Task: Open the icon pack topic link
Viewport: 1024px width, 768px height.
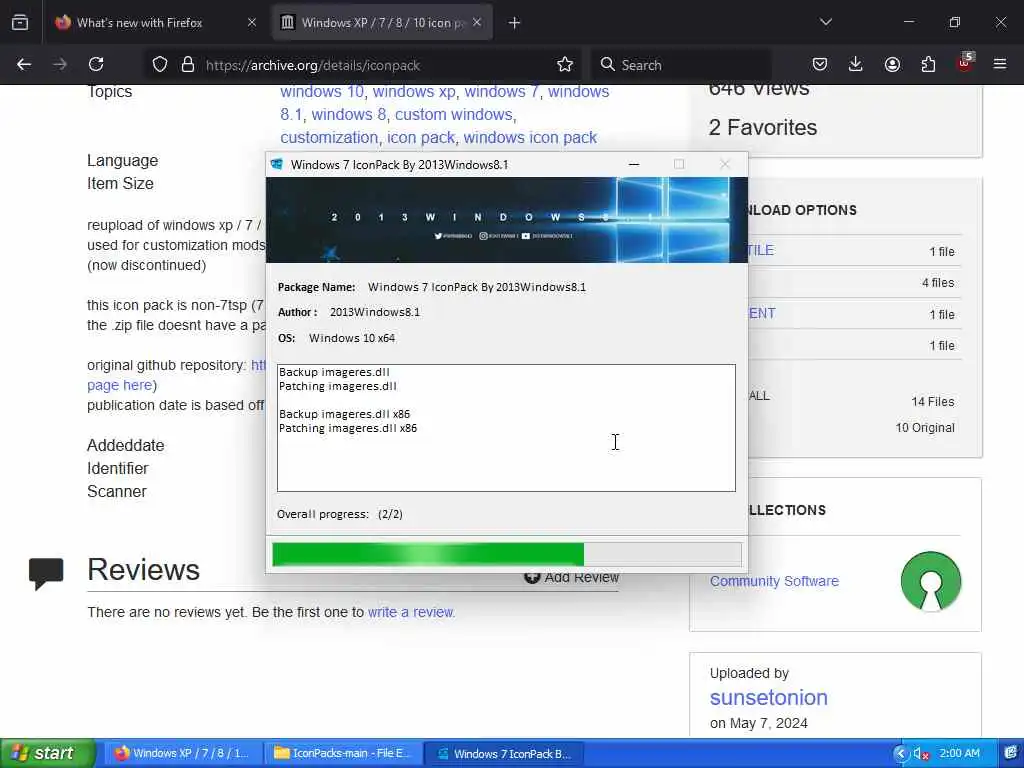Action: click(421, 138)
